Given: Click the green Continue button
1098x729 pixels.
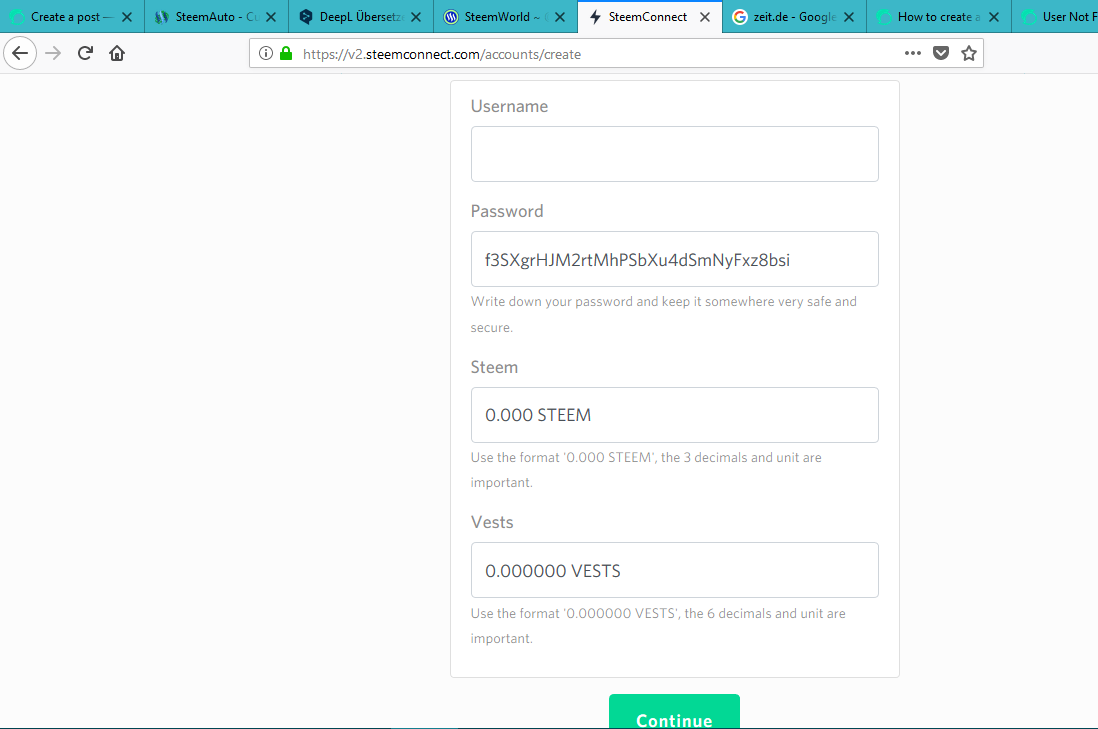Looking at the screenshot, I should click(x=674, y=711).
